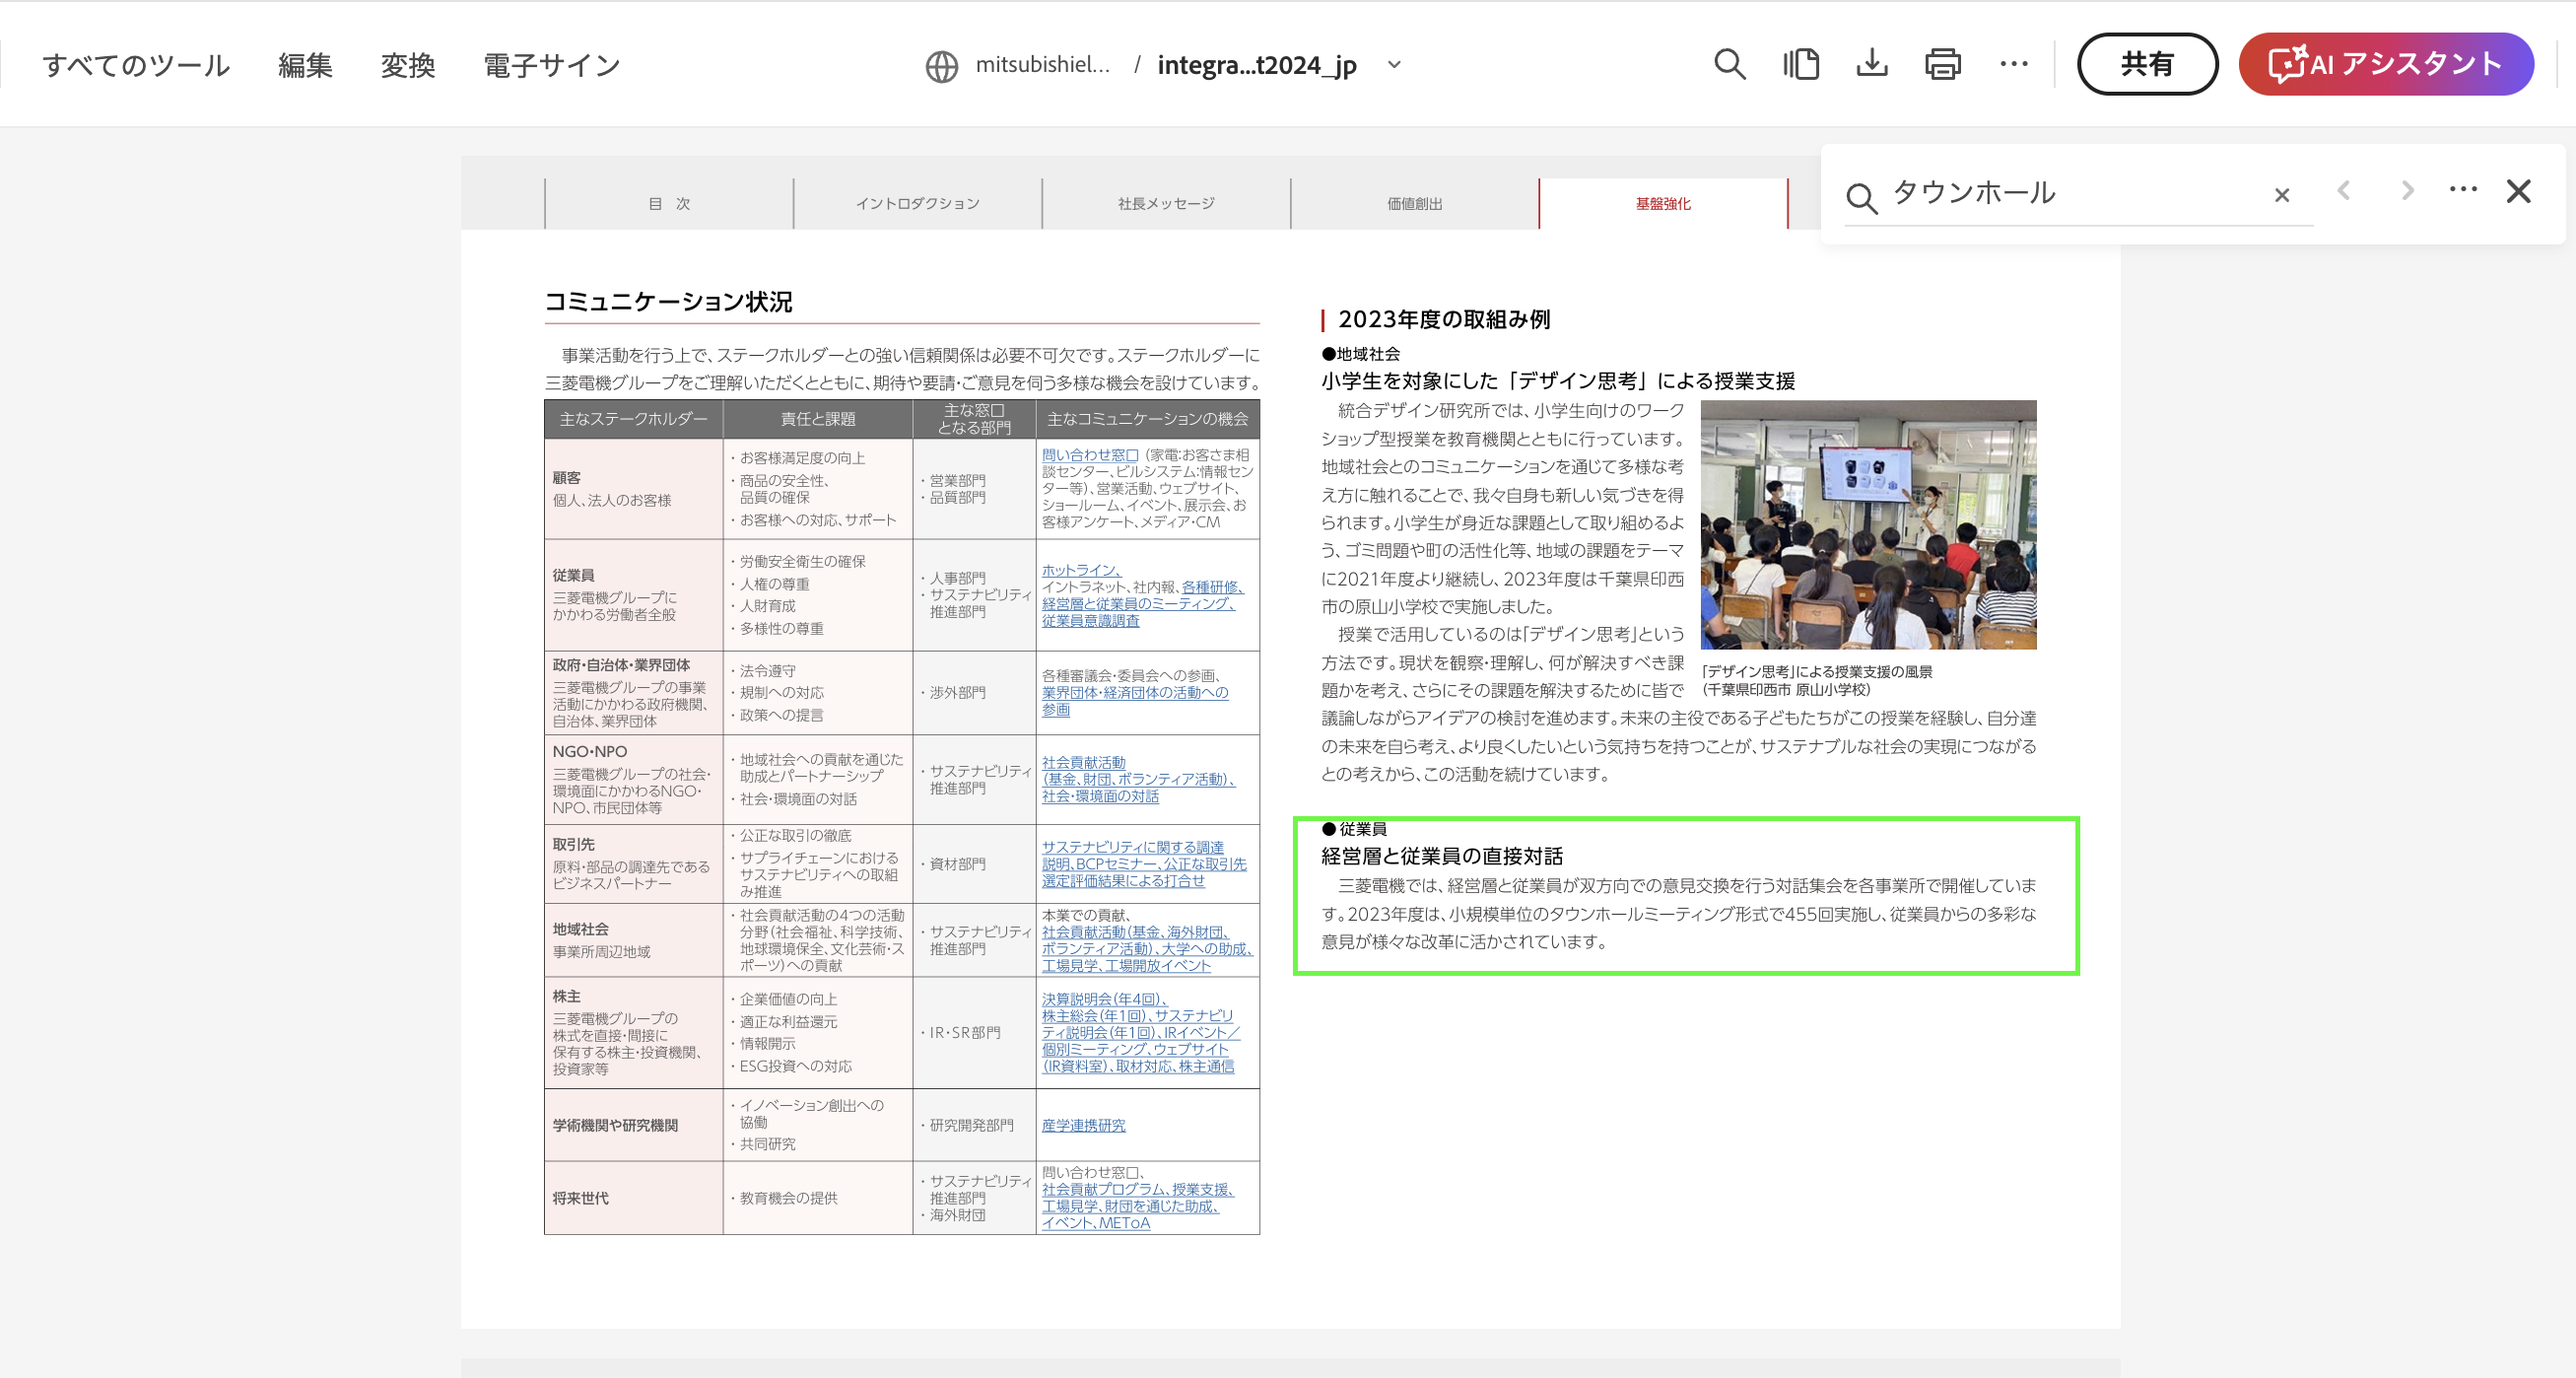Click the print icon
This screenshot has height=1378, width=2576.
(x=1942, y=65)
